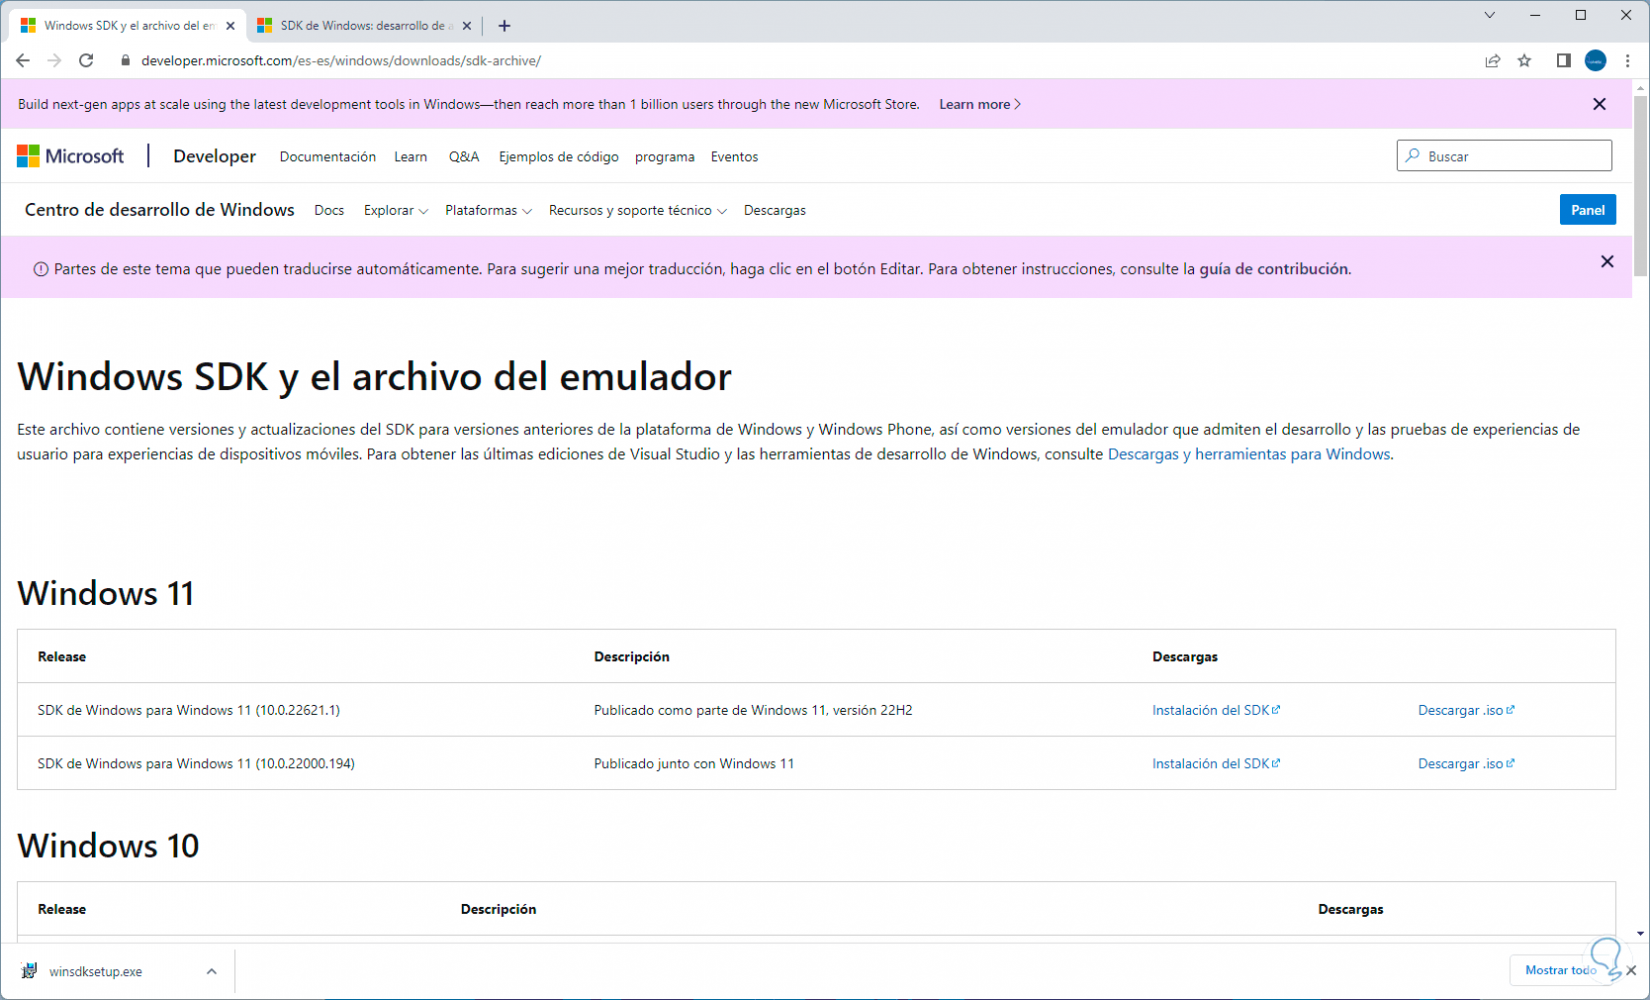This screenshot has height=1000, width=1650.
Task: Open Chrome profile avatar
Action: pyautogui.click(x=1595, y=61)
